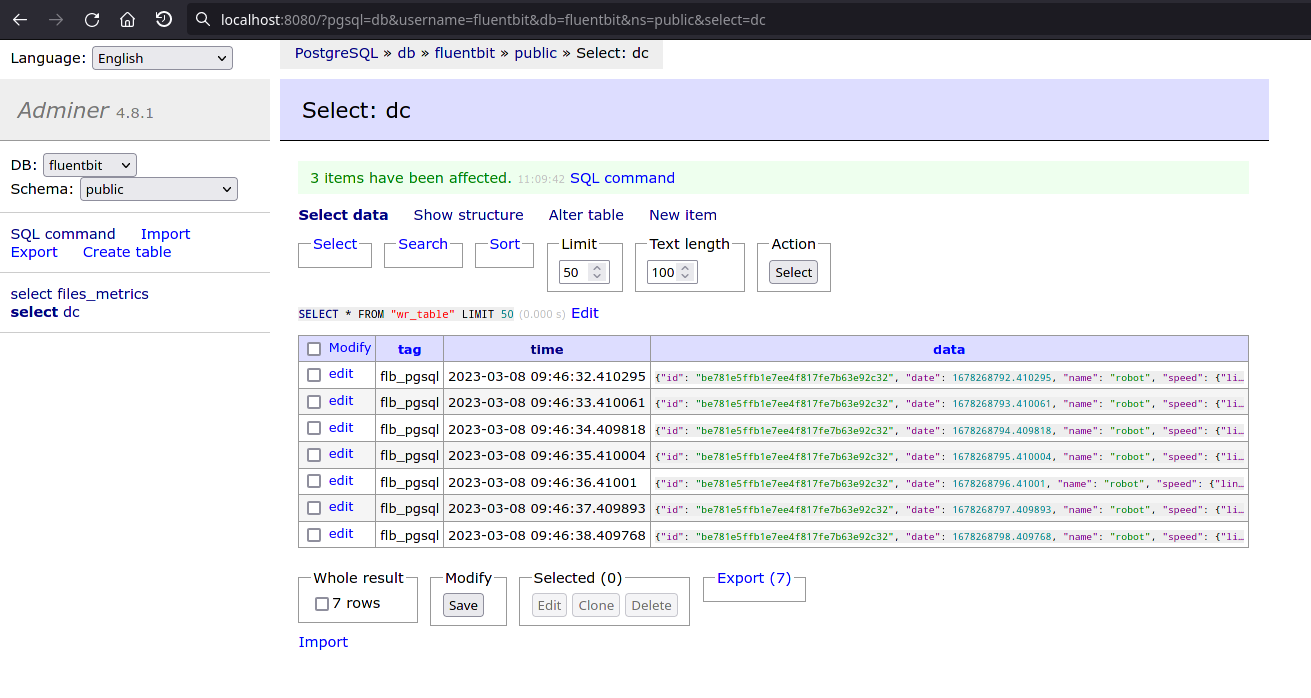Enable the whole result 7 rows checkbox

(x=322, y=604)
